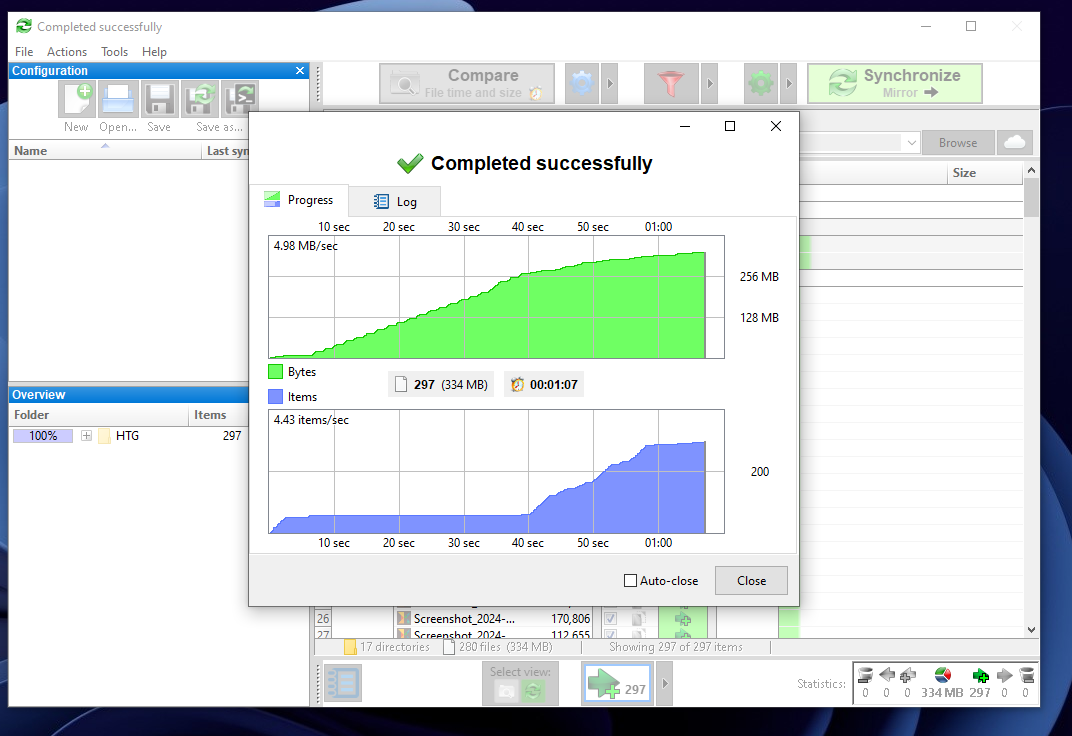The width and height of the screenshot is (1072, 736).
Task: Click the update left arrow statistics icon
Action: pos(887,675)
